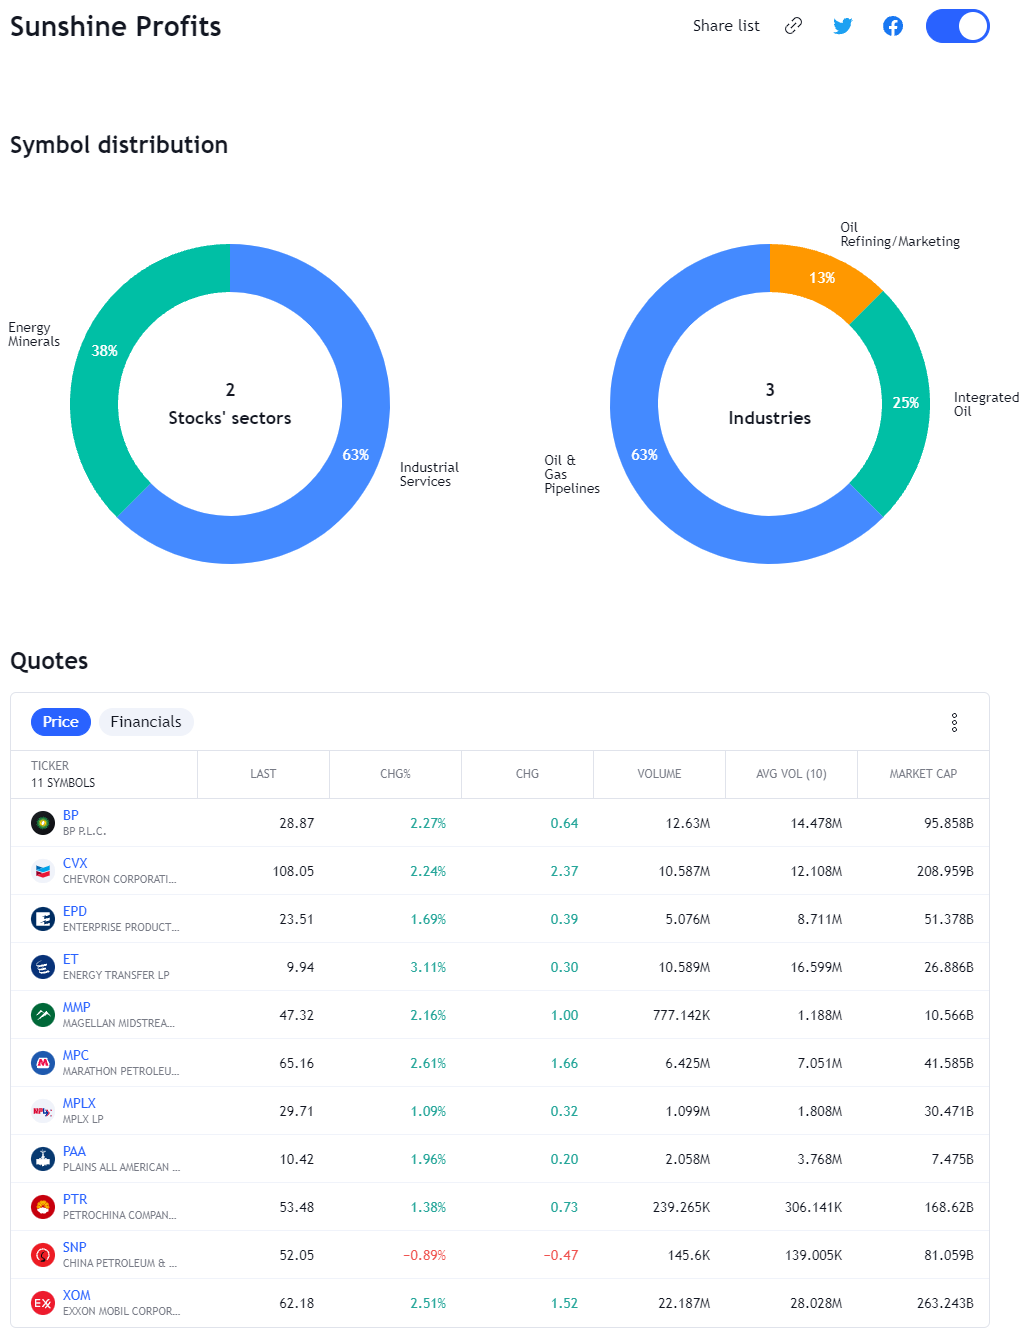1024x1338 pixels.
Task: Switch to the Price tab
Action: coord(61,722)
